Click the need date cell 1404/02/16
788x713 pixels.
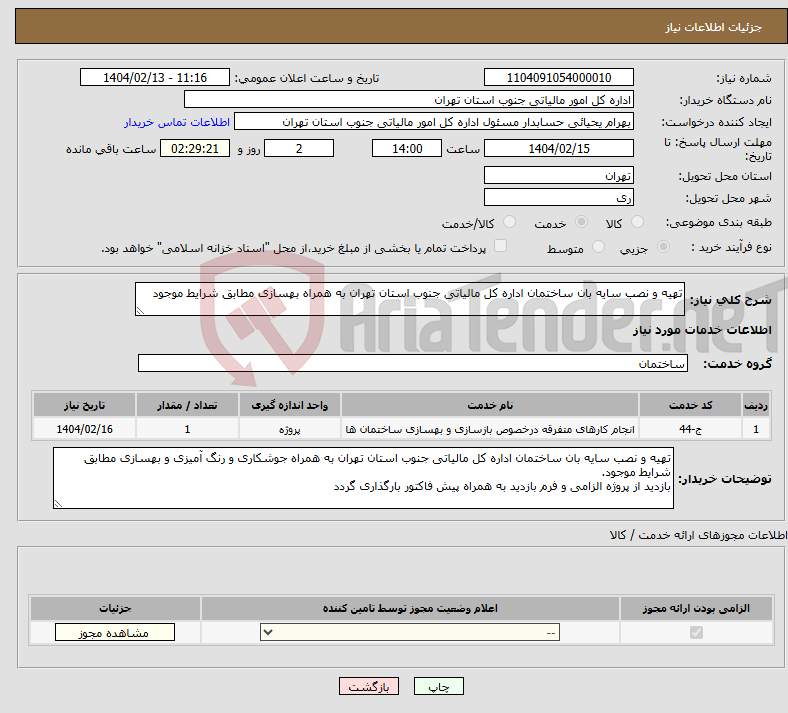pos(84,429)
